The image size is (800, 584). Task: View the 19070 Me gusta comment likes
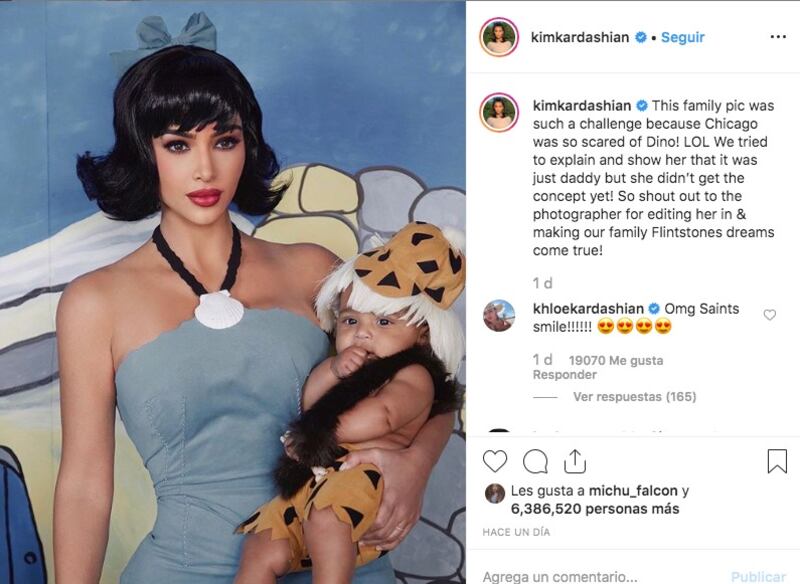coord(616,361)
